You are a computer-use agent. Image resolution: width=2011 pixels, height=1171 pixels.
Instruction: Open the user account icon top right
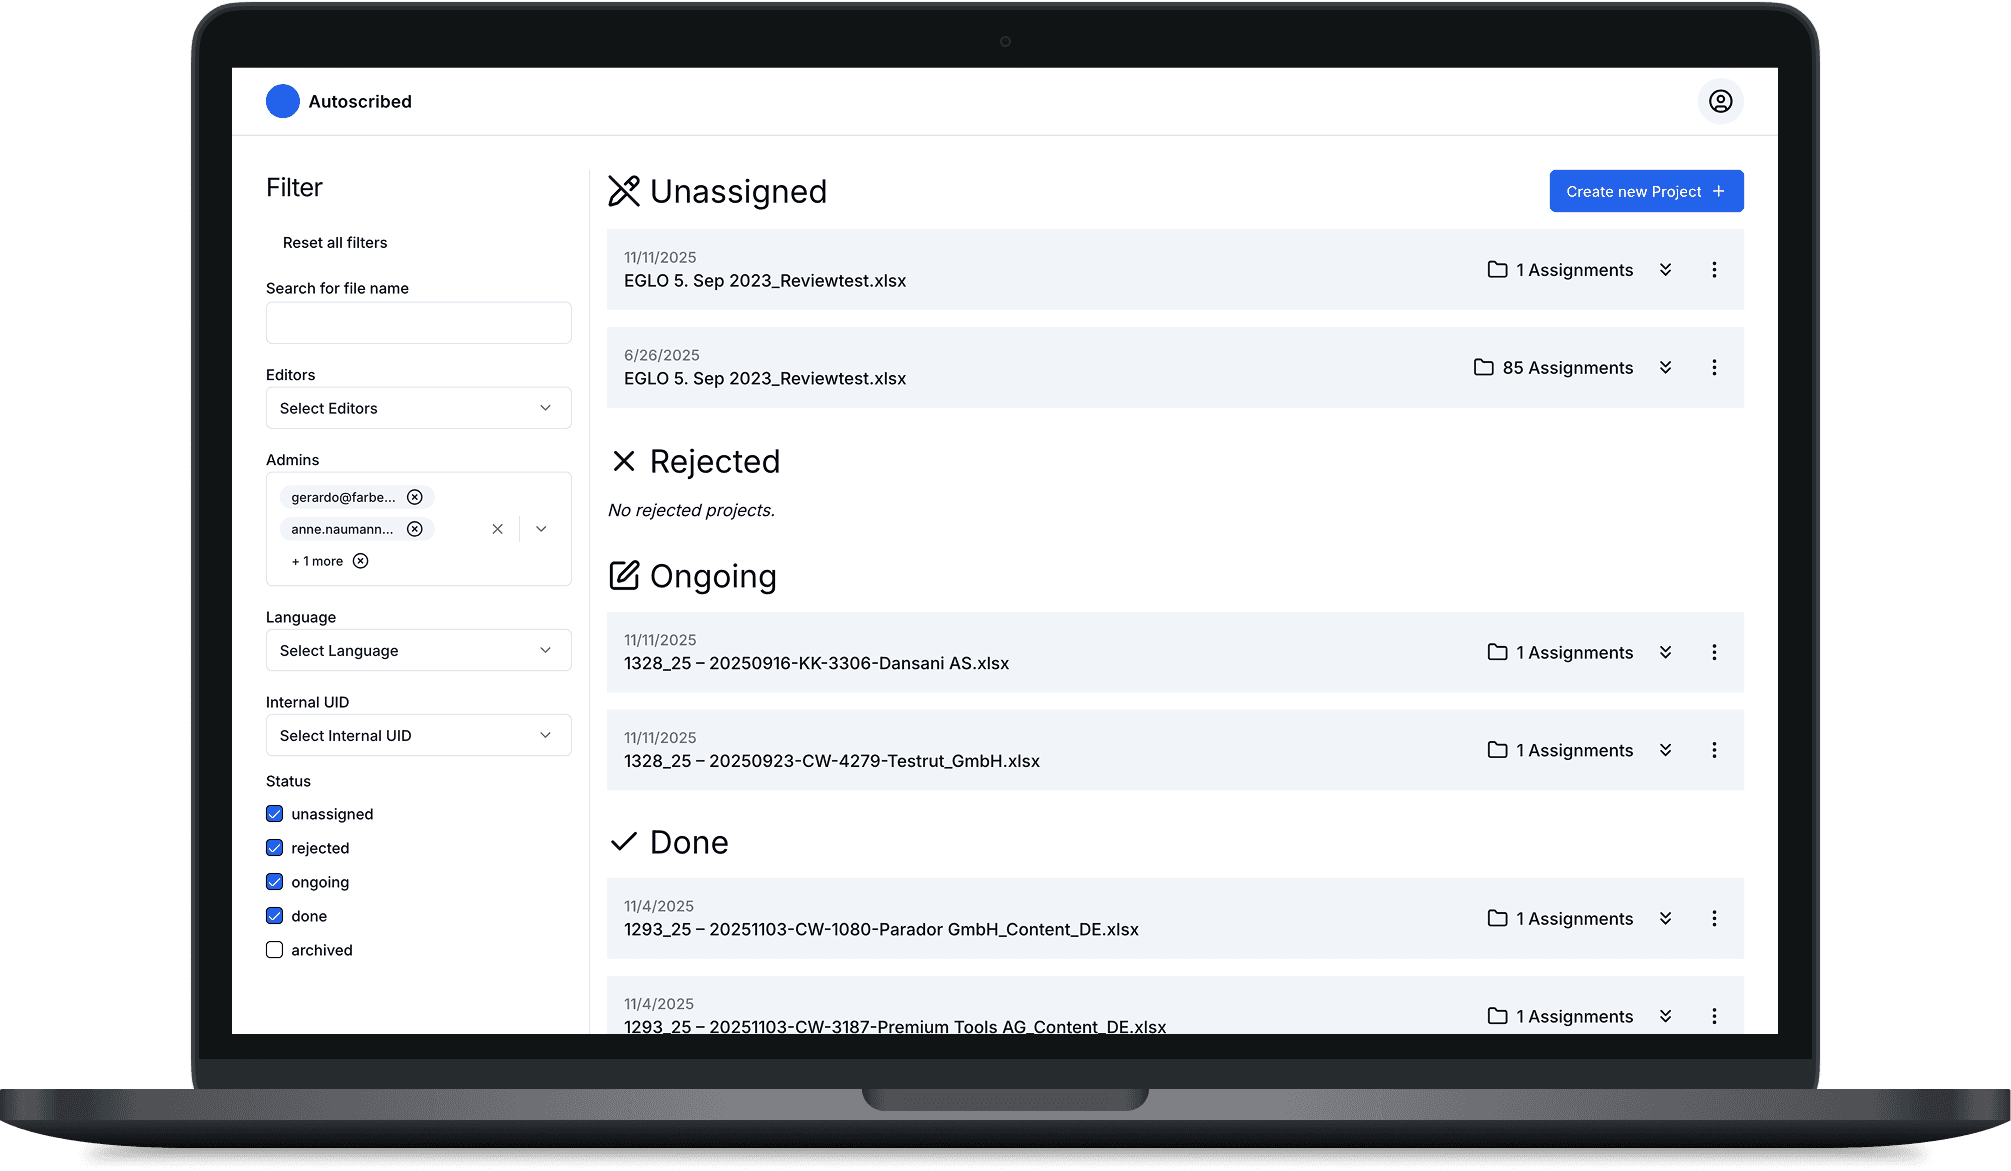click(x=1720, y=101)
